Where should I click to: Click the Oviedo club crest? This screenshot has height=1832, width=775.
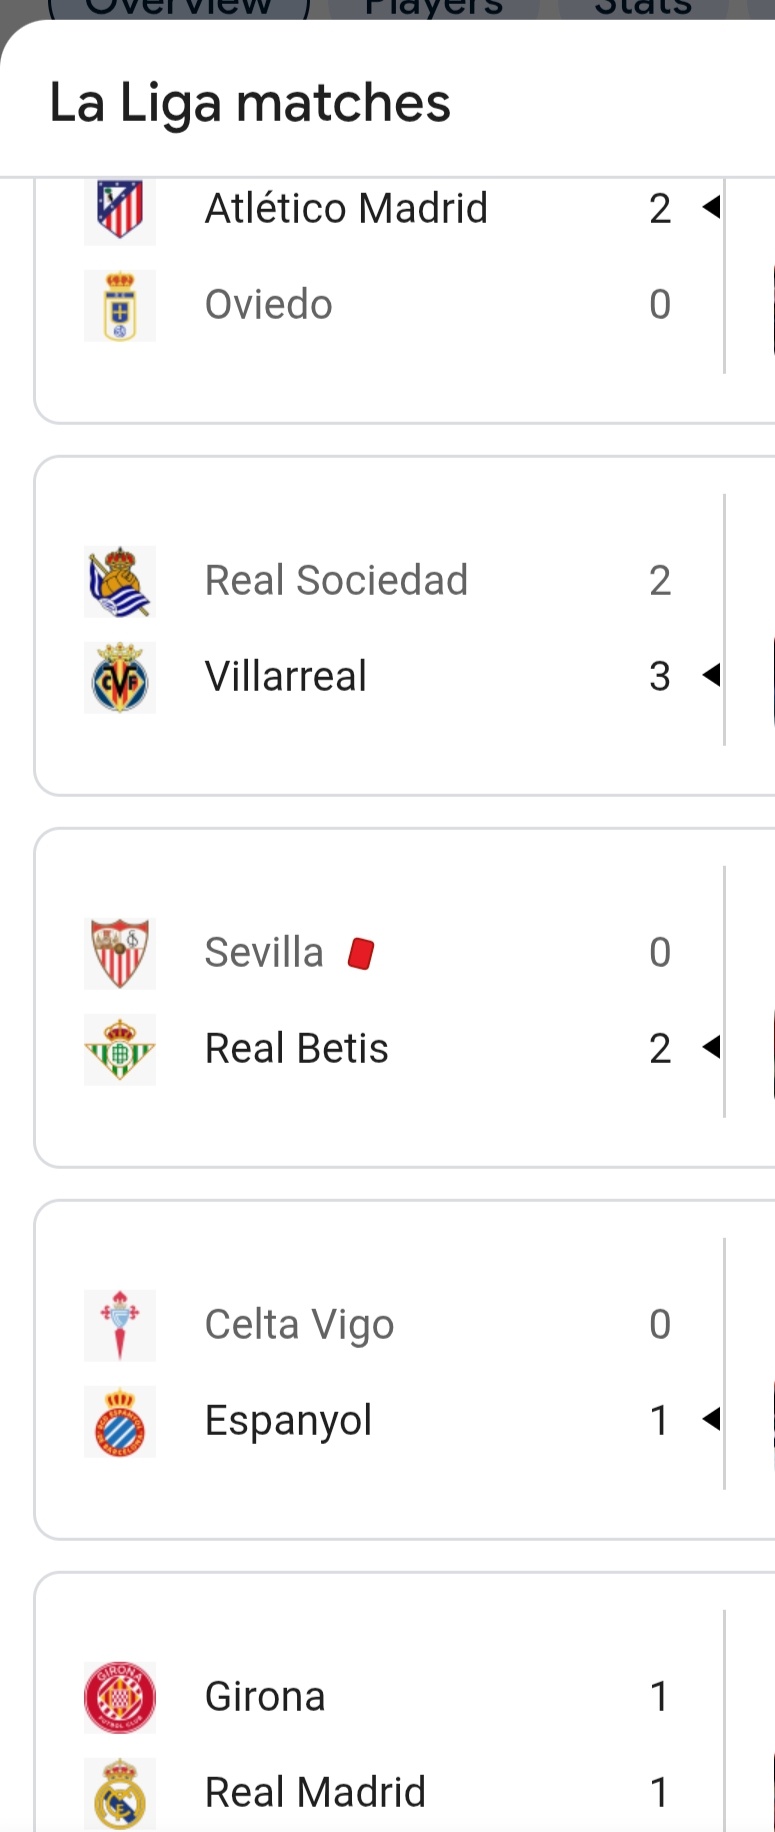click(x=120, y=305)
